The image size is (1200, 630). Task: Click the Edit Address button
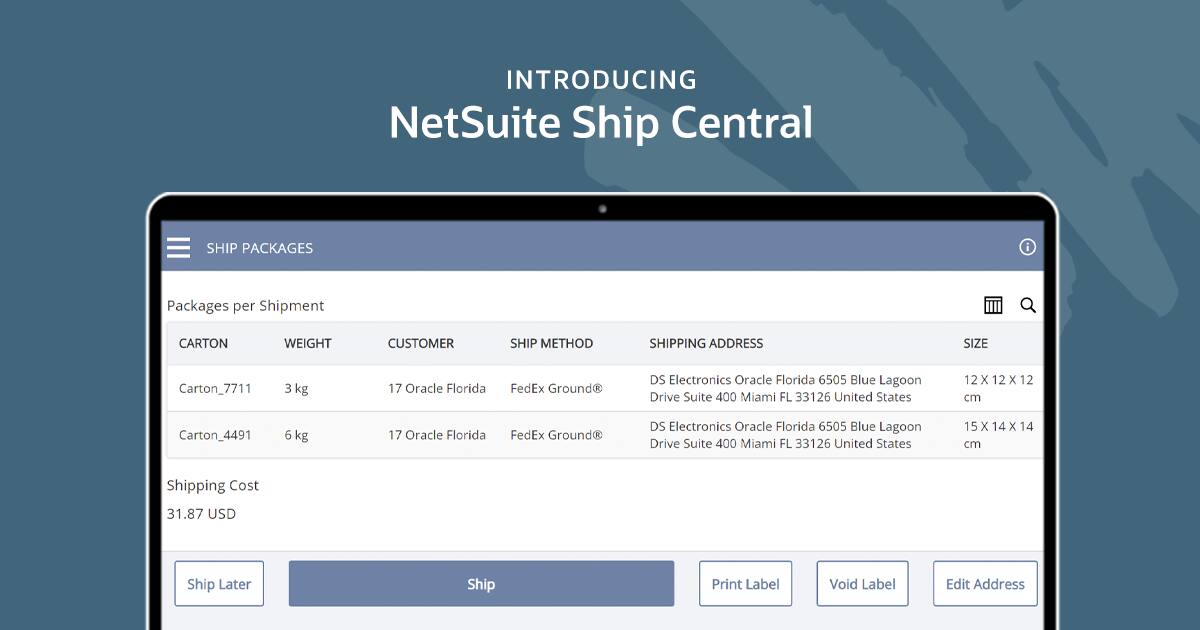pyautogui.click(x=985, y=584)
